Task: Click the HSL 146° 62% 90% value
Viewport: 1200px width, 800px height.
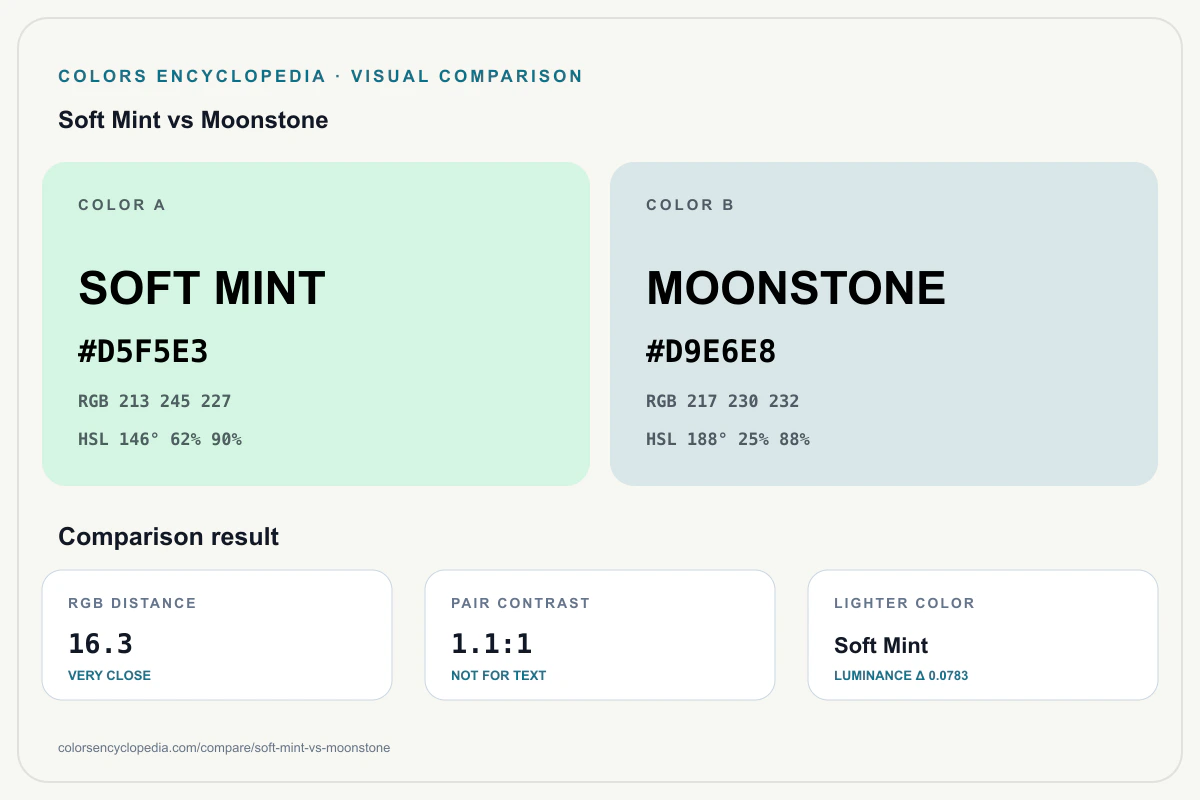Action: (x=160, y=439)
